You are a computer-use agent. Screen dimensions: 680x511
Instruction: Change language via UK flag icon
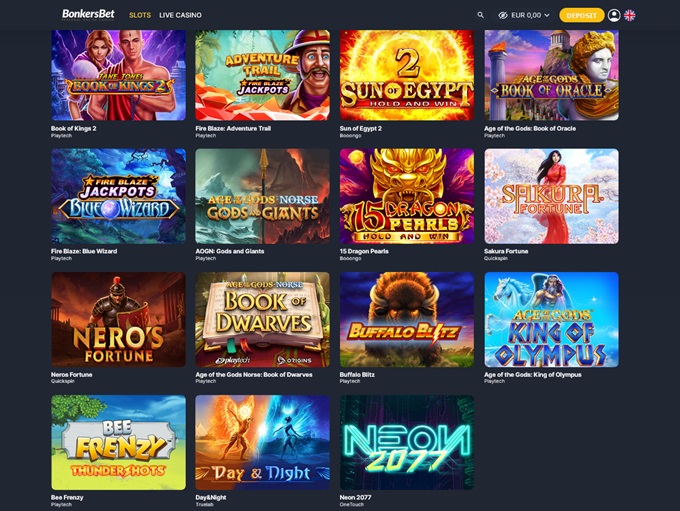point(630,15)
